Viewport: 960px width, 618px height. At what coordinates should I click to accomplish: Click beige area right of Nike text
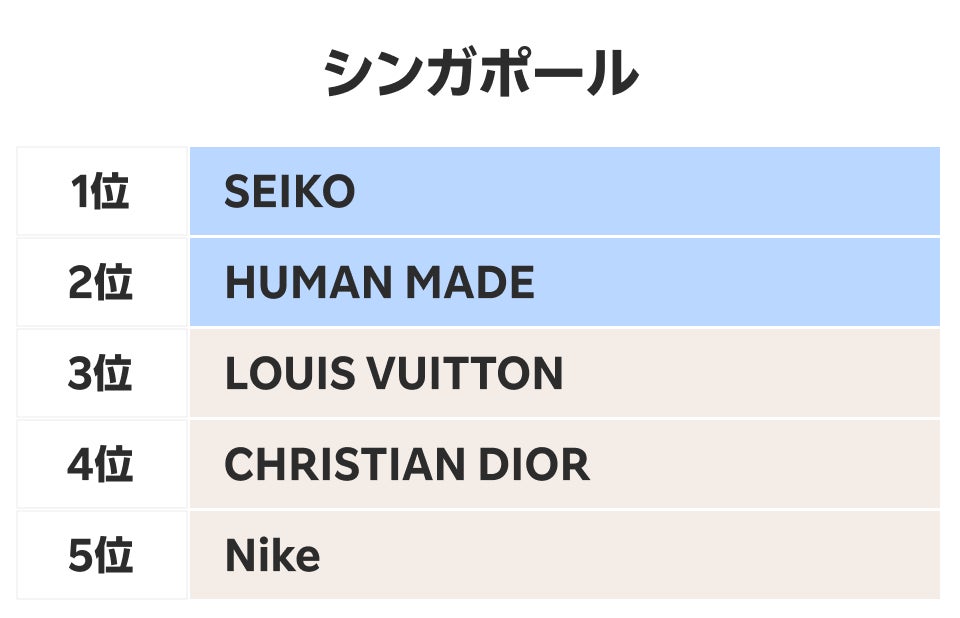coord(630,556)
